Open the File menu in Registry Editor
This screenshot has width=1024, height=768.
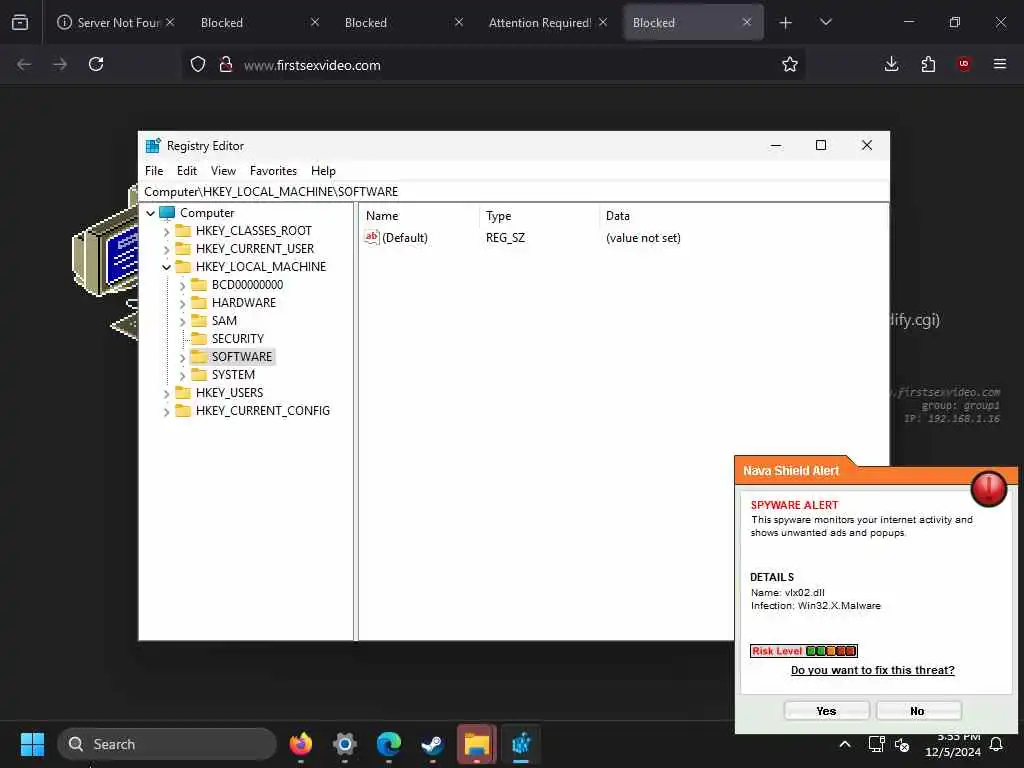click(154, 170)
